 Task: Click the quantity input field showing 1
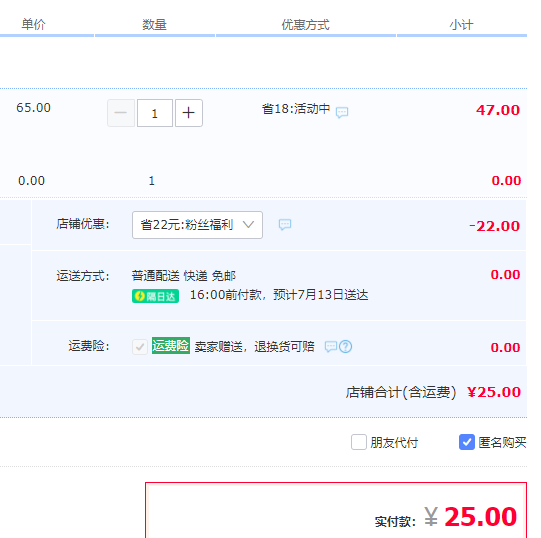(155, 113)
